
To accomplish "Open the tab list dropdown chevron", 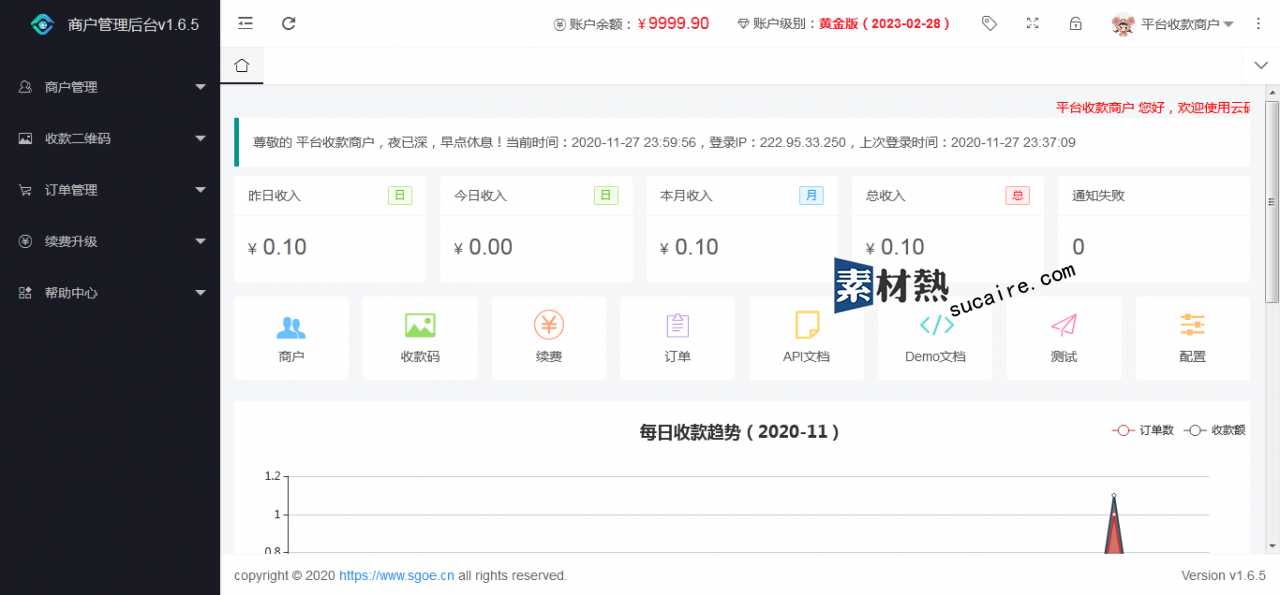I will pos(1260,65).
